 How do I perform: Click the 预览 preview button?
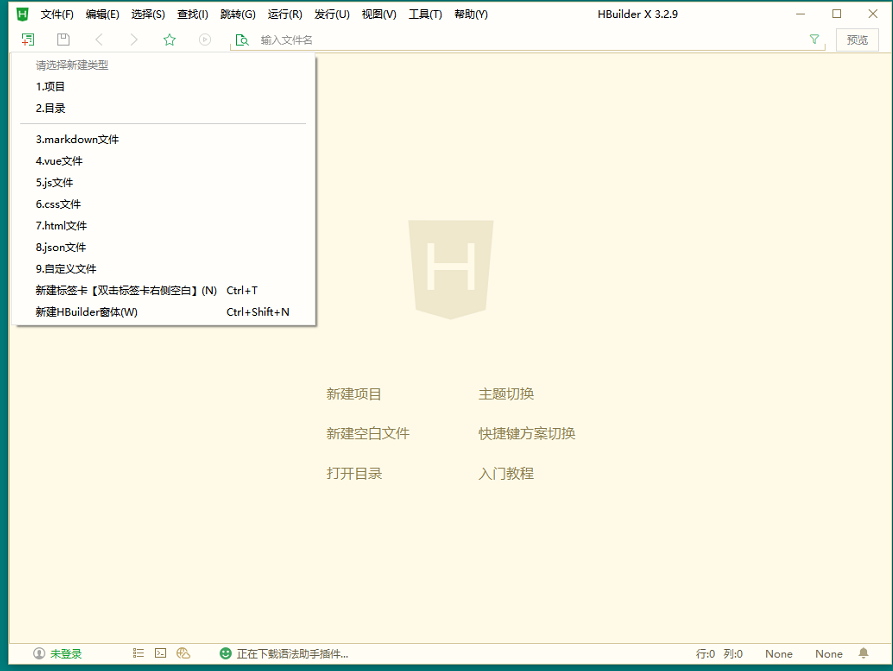point(857,40)
